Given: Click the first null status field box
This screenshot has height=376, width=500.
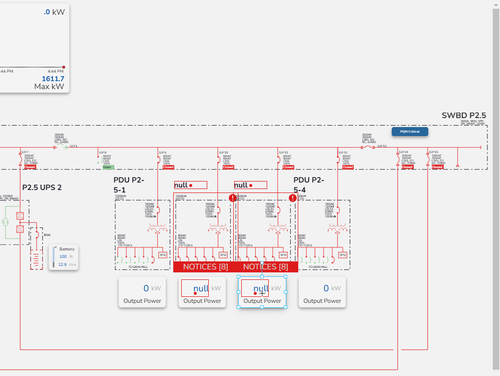Looking at the screenshot, I should [x=191, y=185].
